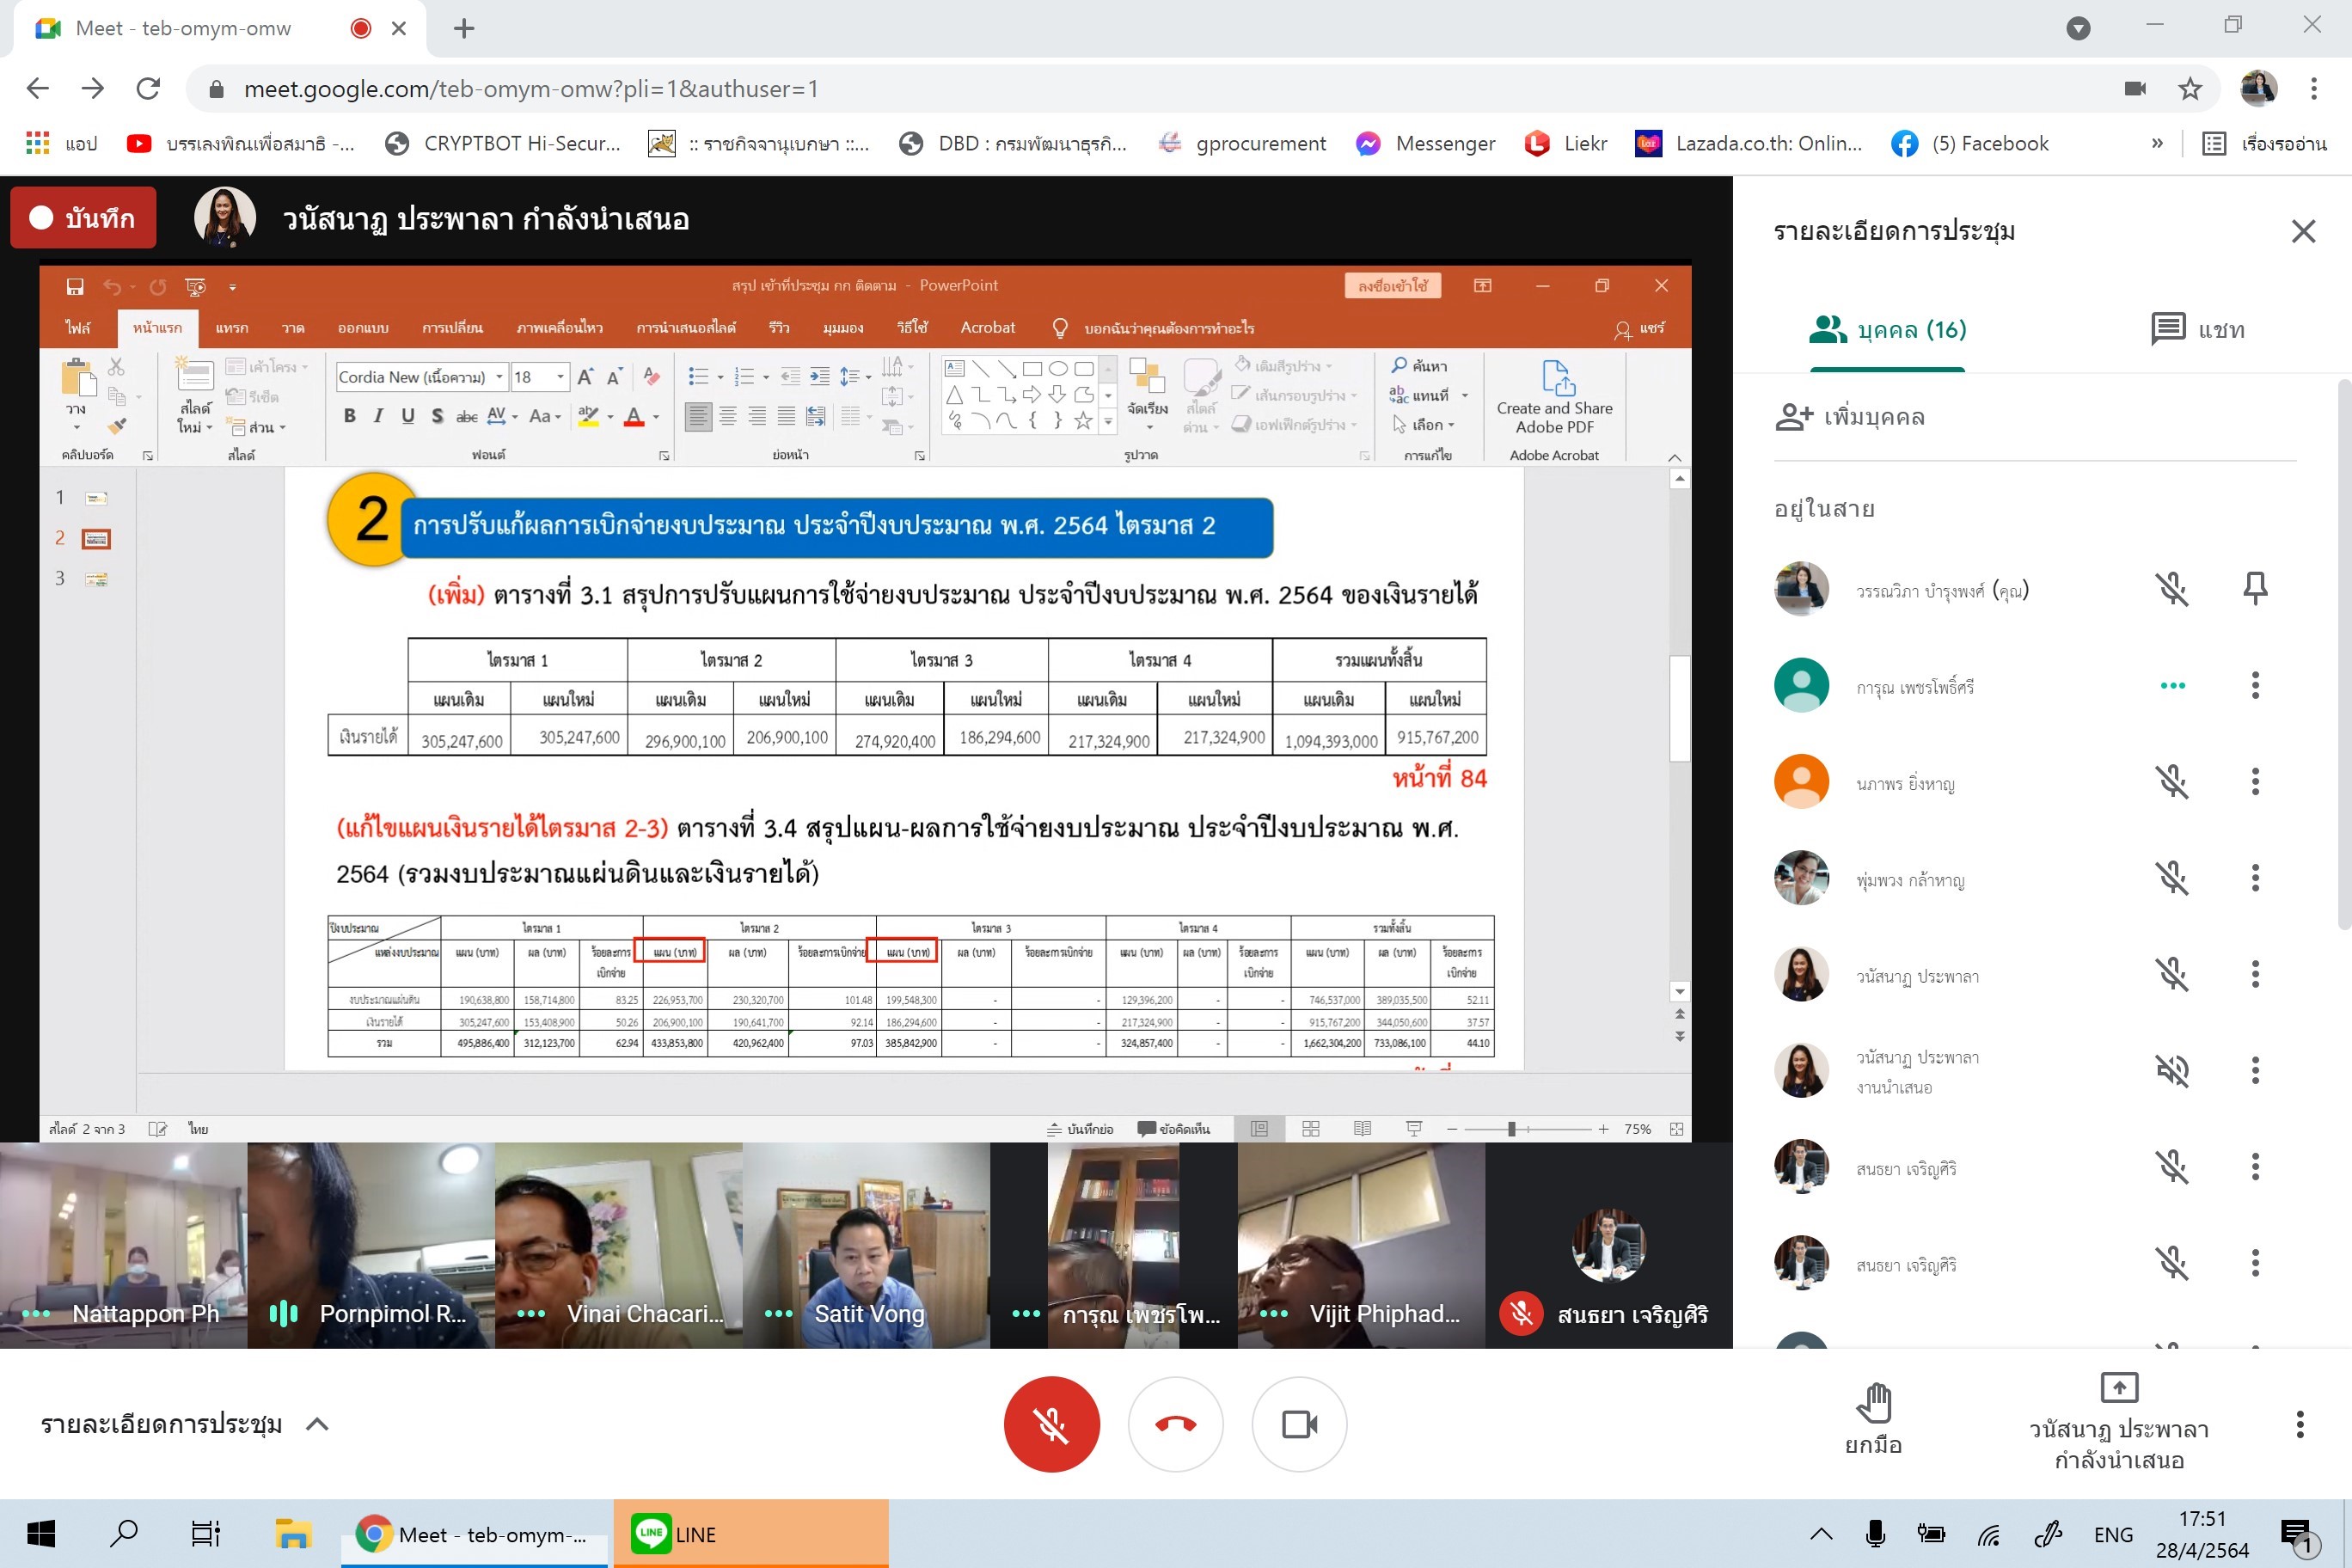
Task: Open more options for การุณ เพชรโพธิ์ศรี
Action: pyautogui.click(x=2254, y=685)
